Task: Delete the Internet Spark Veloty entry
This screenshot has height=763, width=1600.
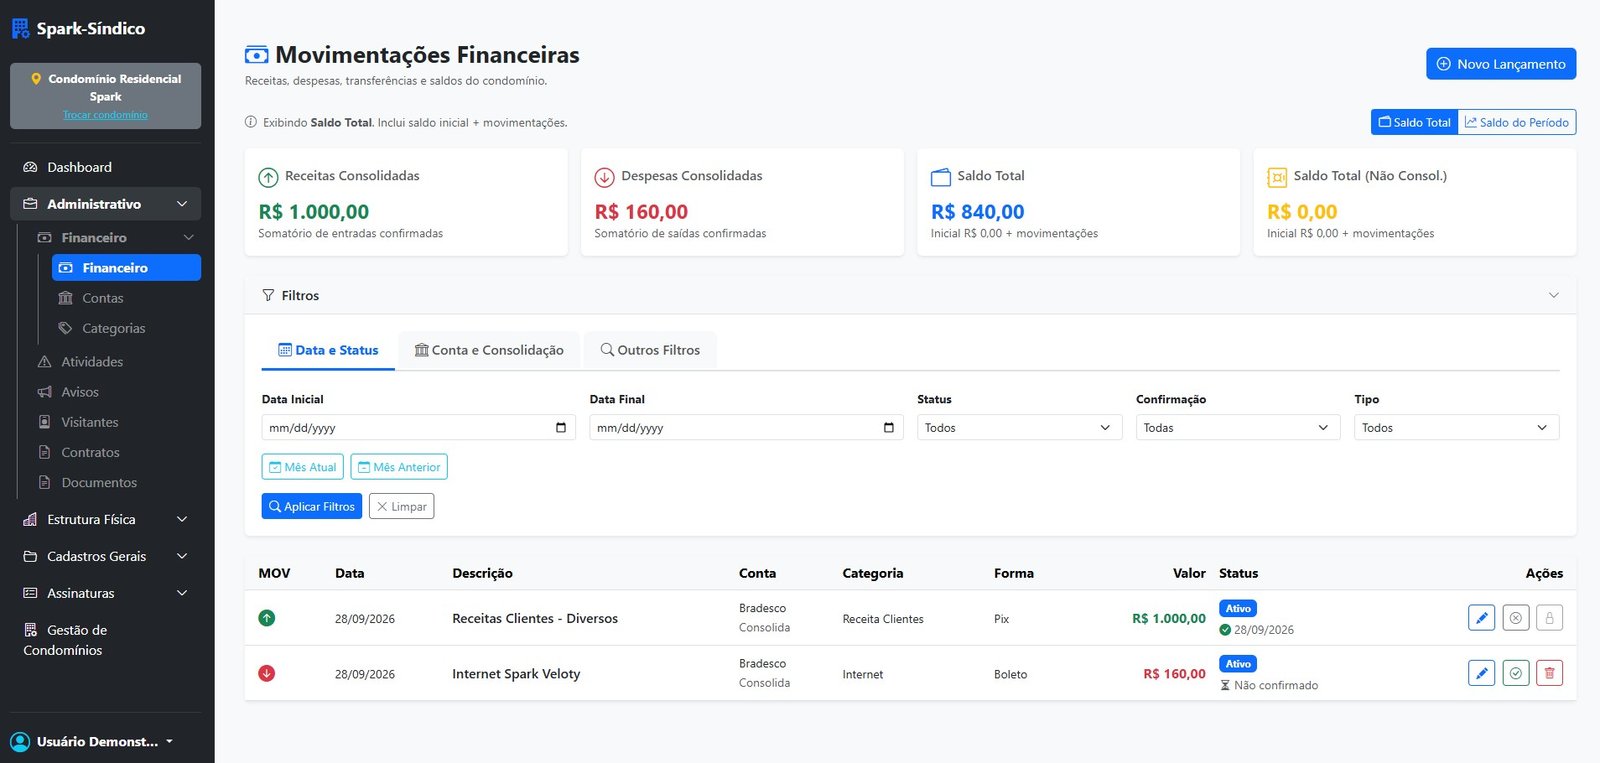Action: tap(1549, 673)
